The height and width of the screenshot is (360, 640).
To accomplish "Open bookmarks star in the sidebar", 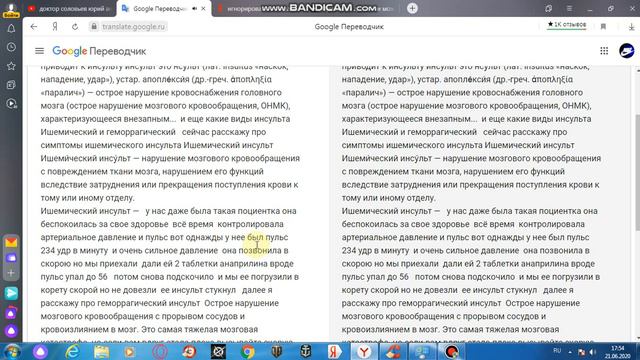I will coord(11,66).
